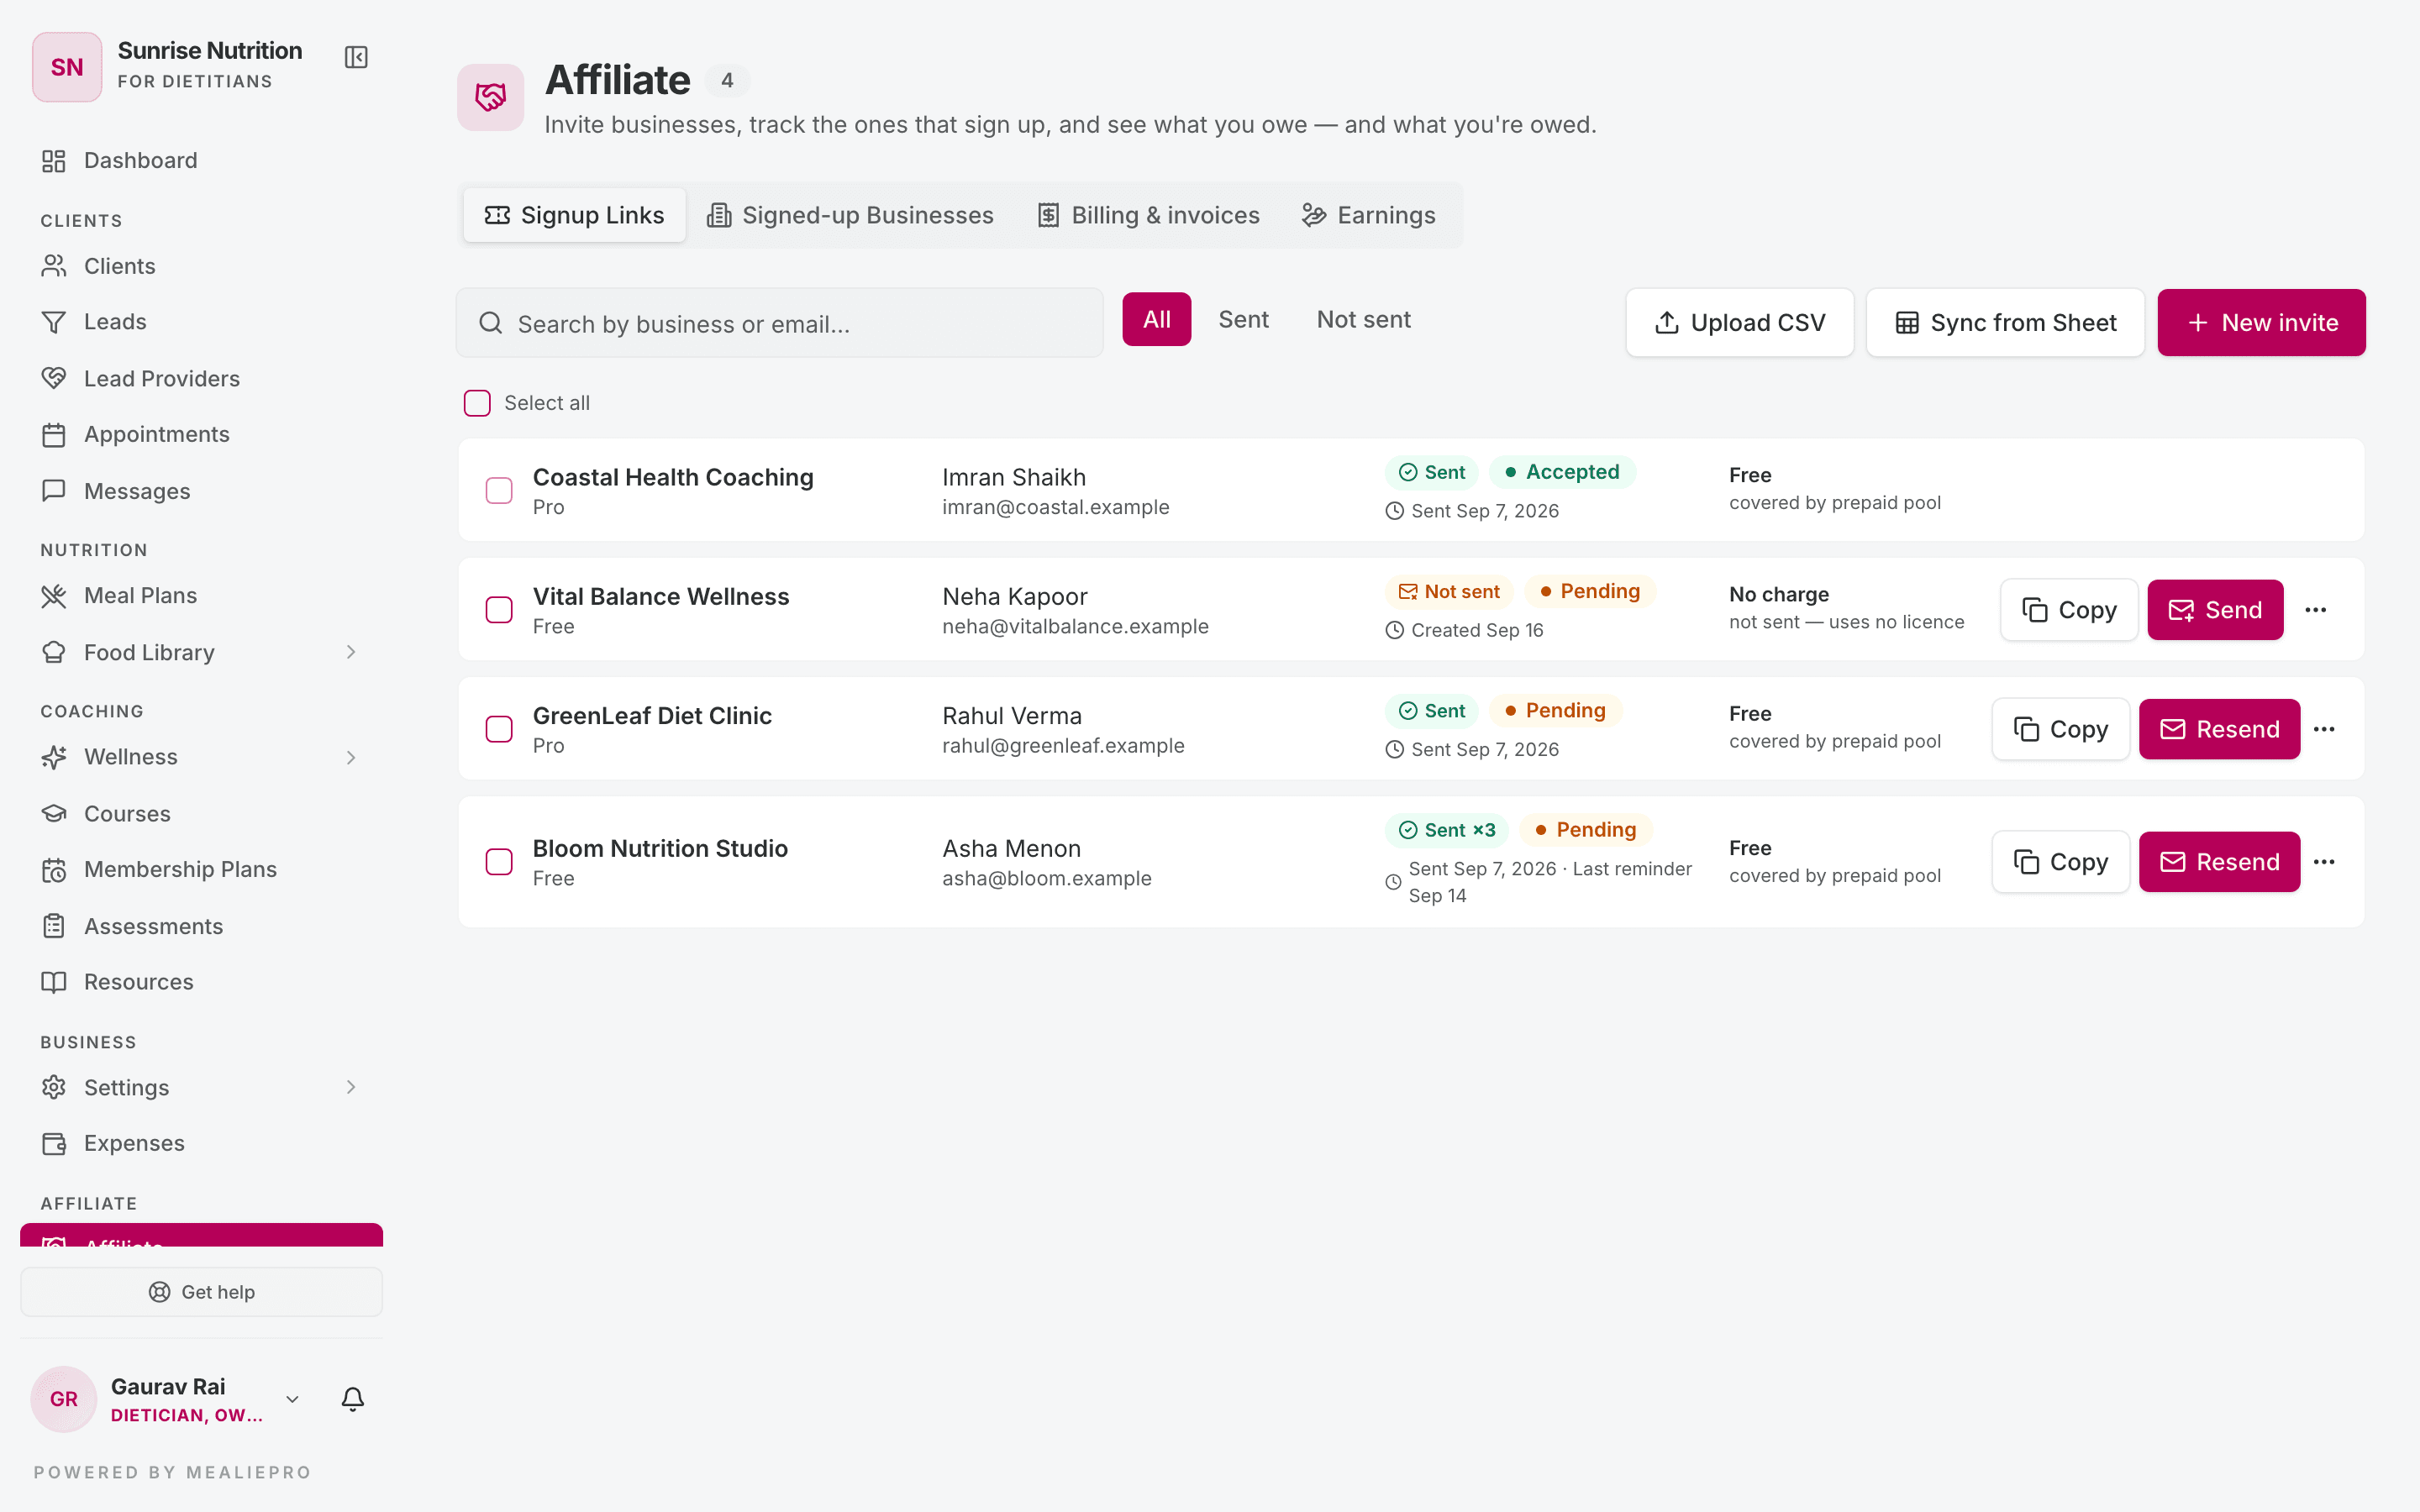Open Resources book icon
Screen dimensions: 2420x1512
[x=54, y=982]
